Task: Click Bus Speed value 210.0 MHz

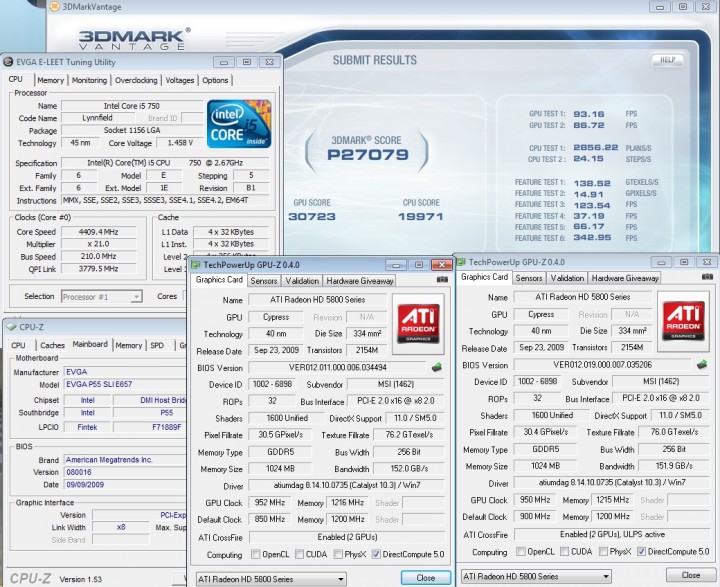Action: click(x=98, y=256)
